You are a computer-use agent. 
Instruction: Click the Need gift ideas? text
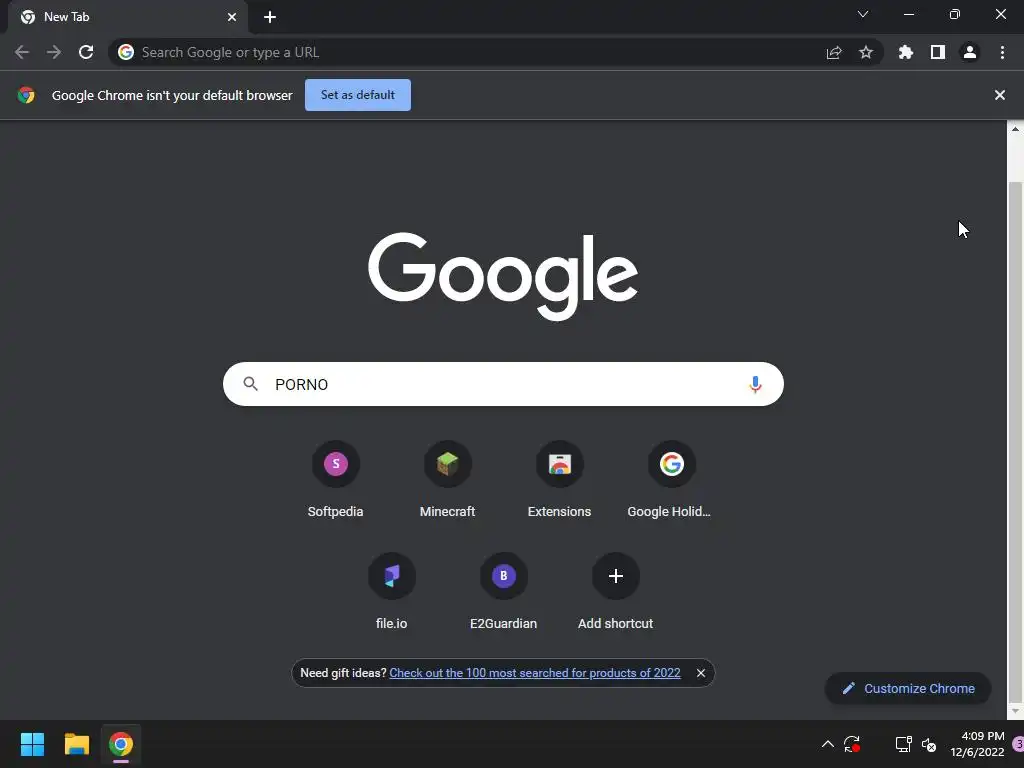[343, 673]
